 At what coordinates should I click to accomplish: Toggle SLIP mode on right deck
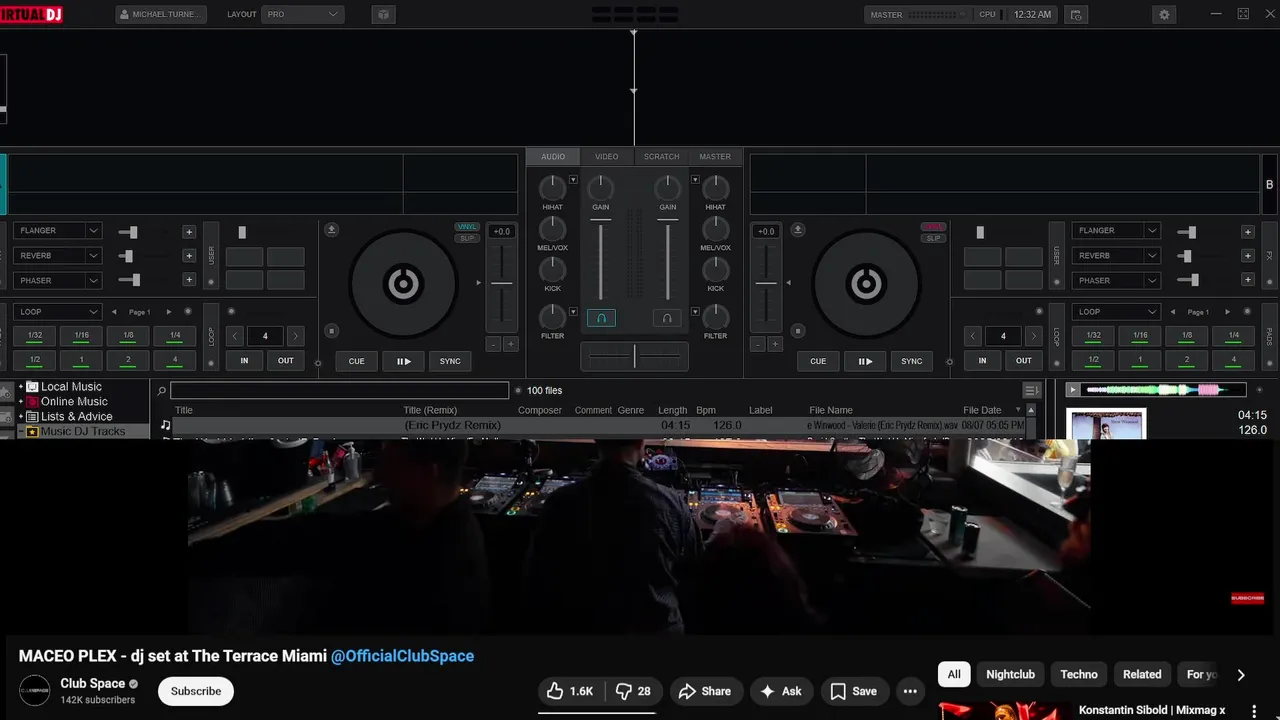click(933, 238)
